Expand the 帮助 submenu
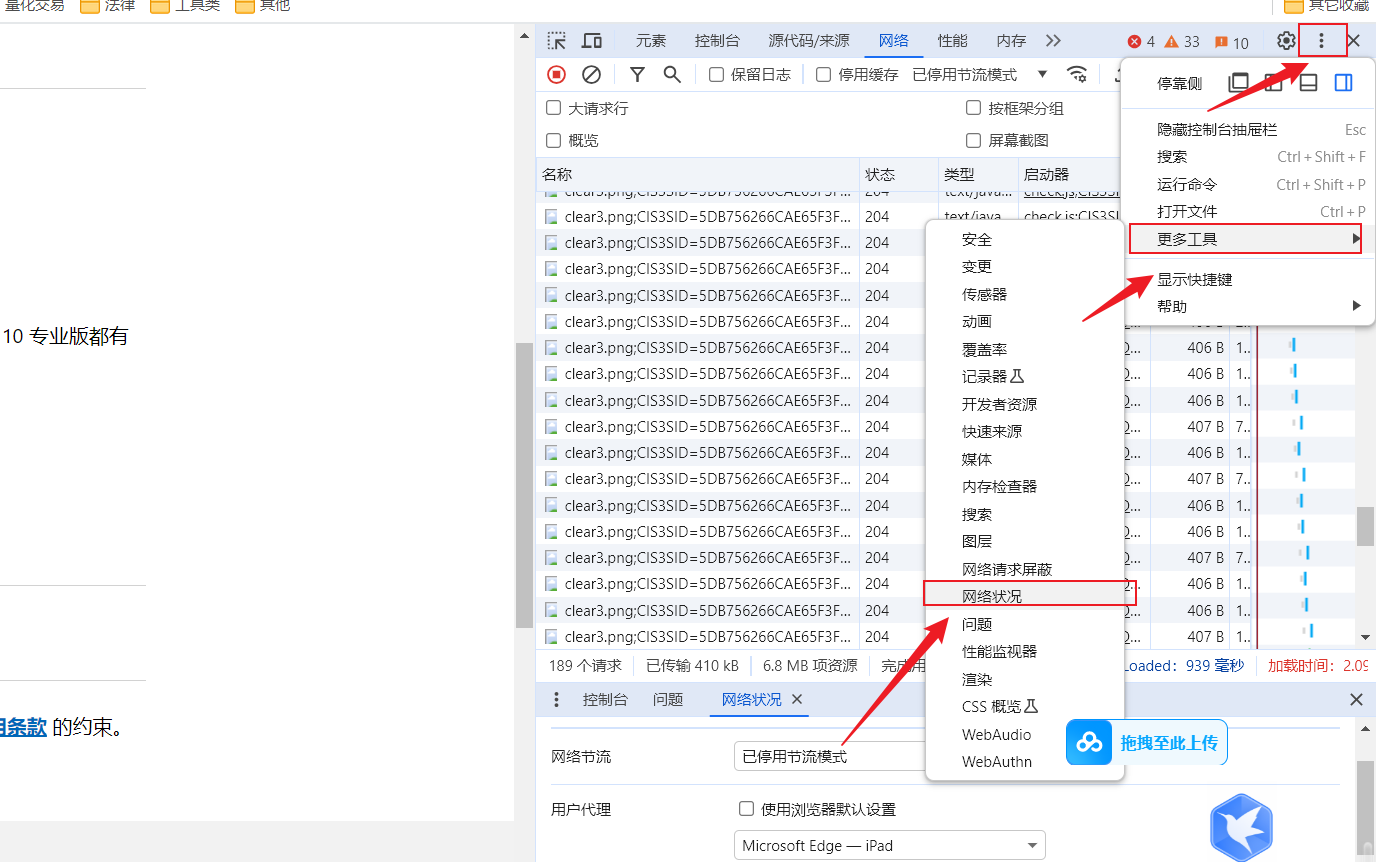The image size is (1376, 862). tap(1248, 306)
